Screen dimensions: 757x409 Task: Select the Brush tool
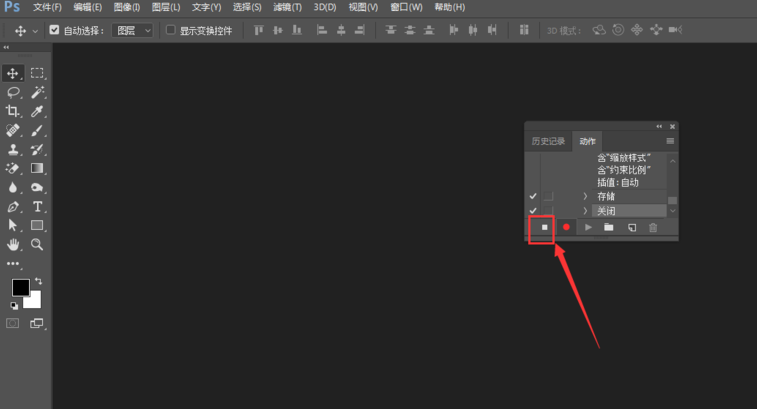pos(37,130)
